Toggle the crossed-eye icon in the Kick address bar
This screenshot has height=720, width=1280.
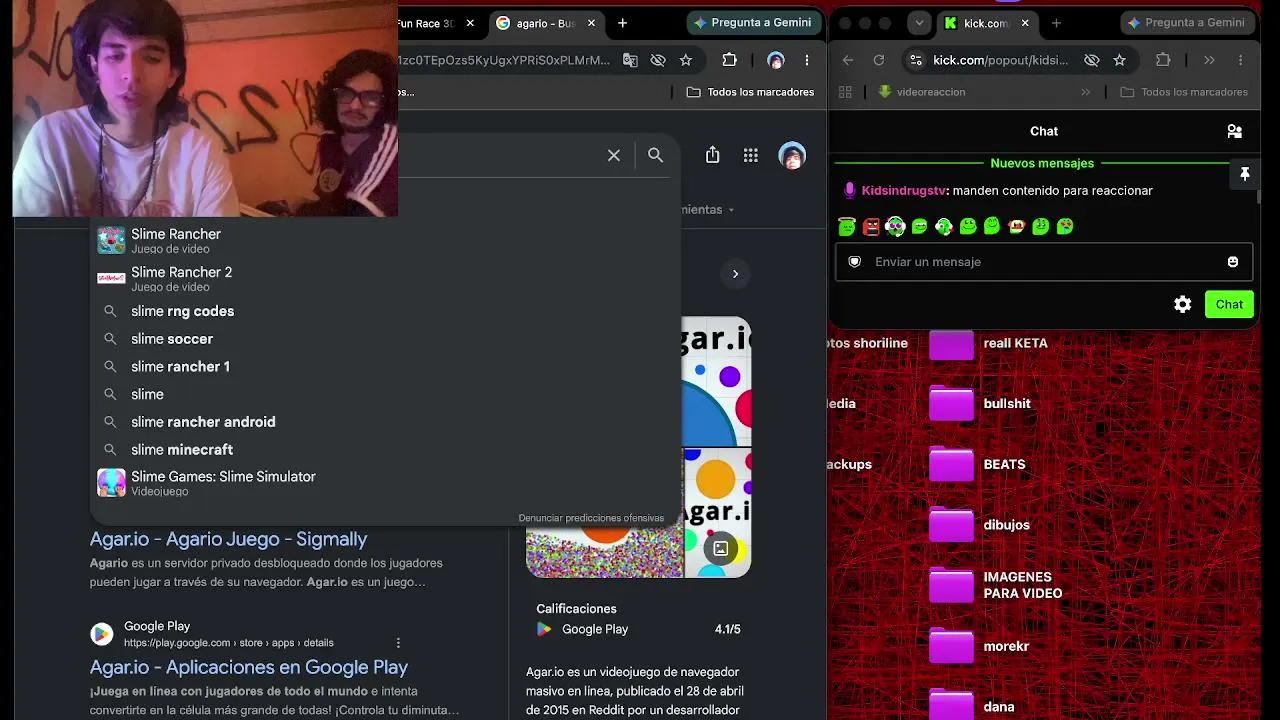[1092, 60]
